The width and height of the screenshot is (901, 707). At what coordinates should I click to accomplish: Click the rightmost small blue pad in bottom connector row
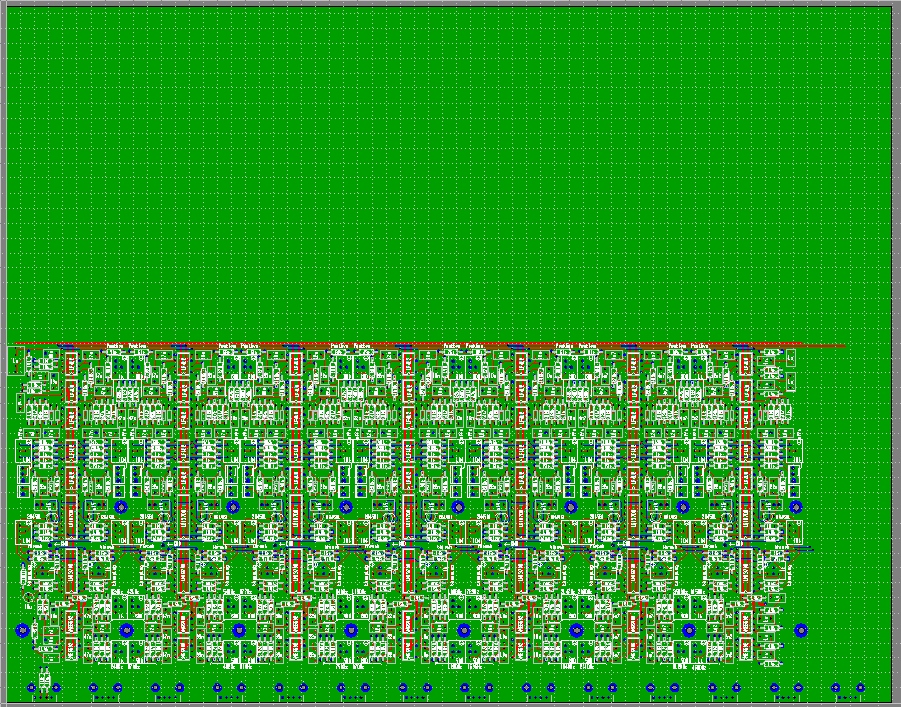point(860,688)
